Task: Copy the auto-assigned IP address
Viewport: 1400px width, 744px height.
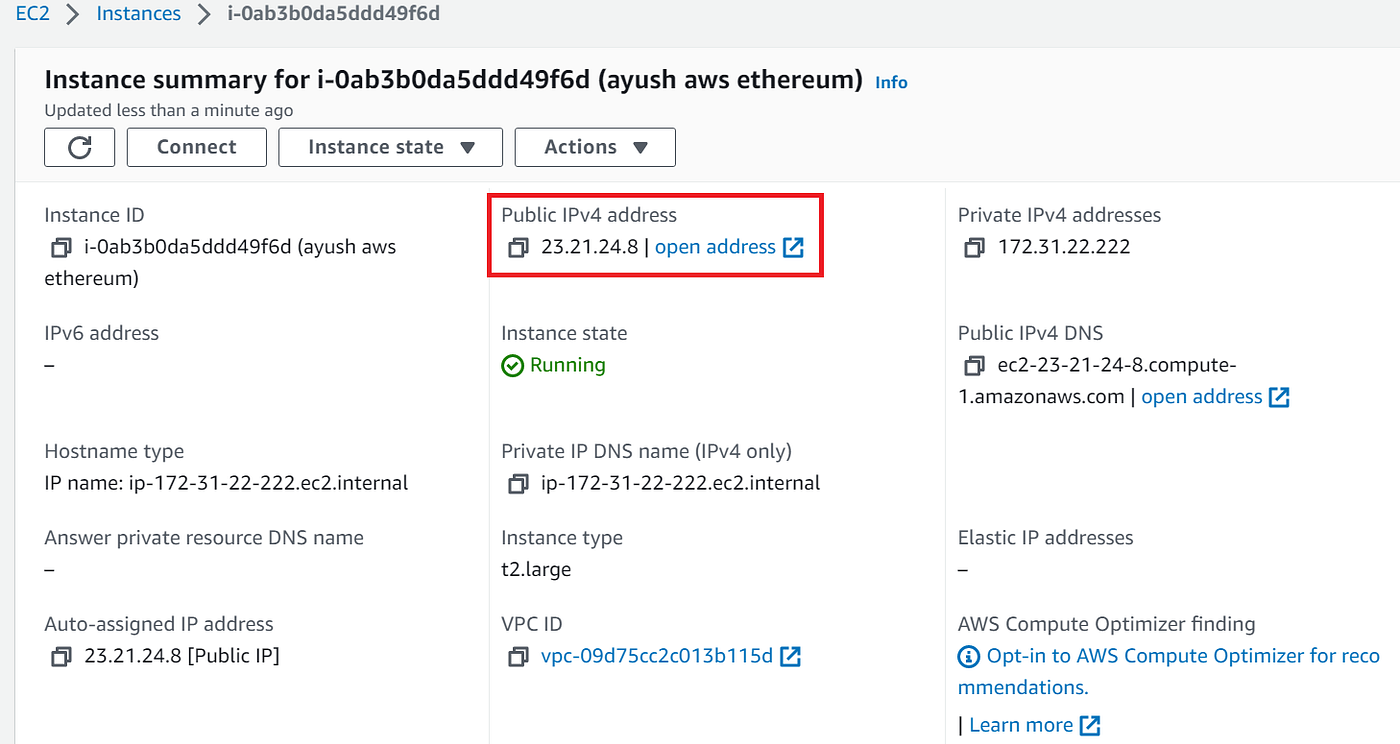Action: click(x=61, y=656)
